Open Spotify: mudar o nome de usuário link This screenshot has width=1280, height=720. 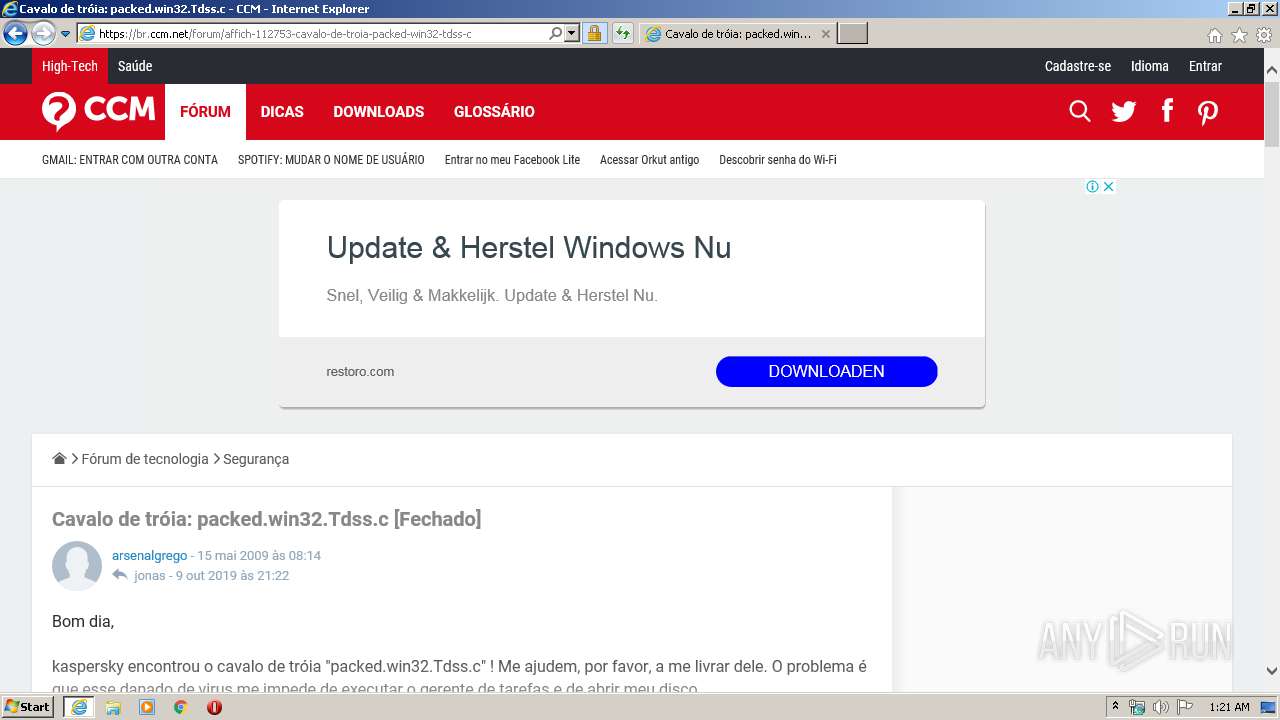point(331,160)
